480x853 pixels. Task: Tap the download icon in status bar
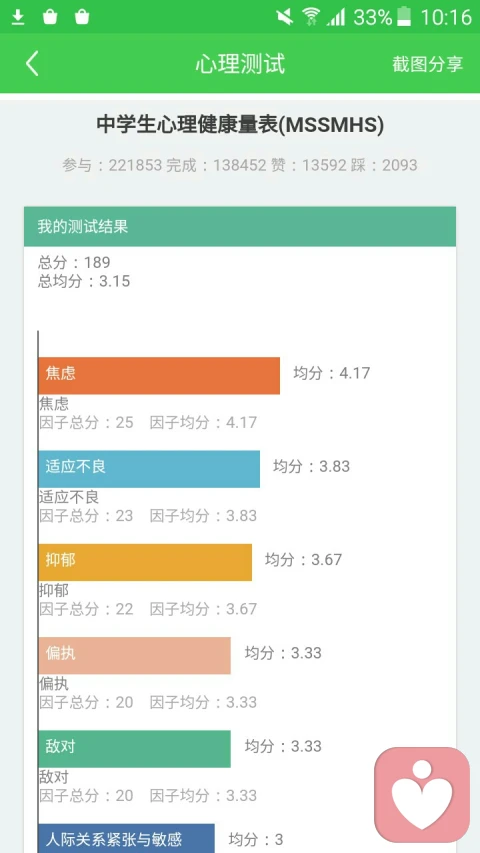click(18, 17)
